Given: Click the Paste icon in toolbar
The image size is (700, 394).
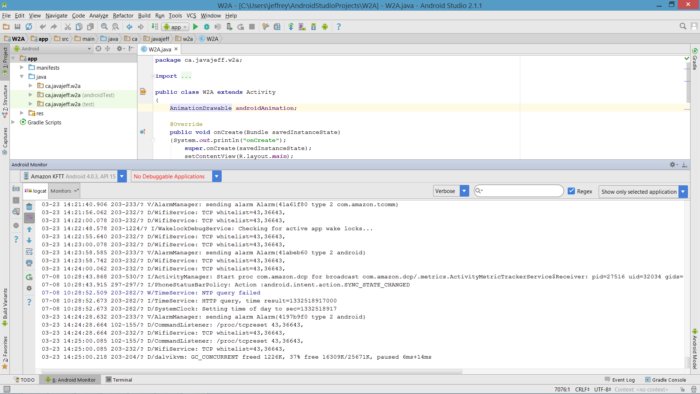Looking at the screenshot, I should [90, 27].
